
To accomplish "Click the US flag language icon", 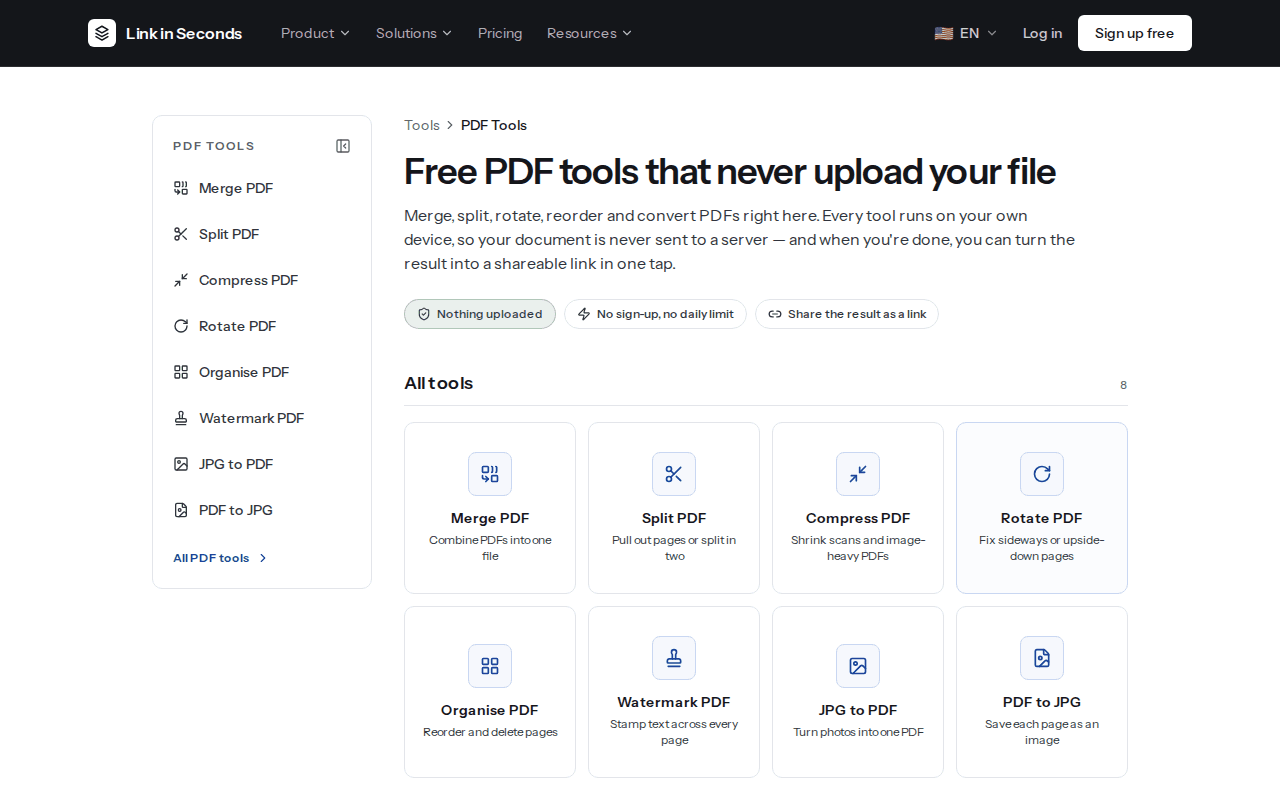I will tap(944, 33).
